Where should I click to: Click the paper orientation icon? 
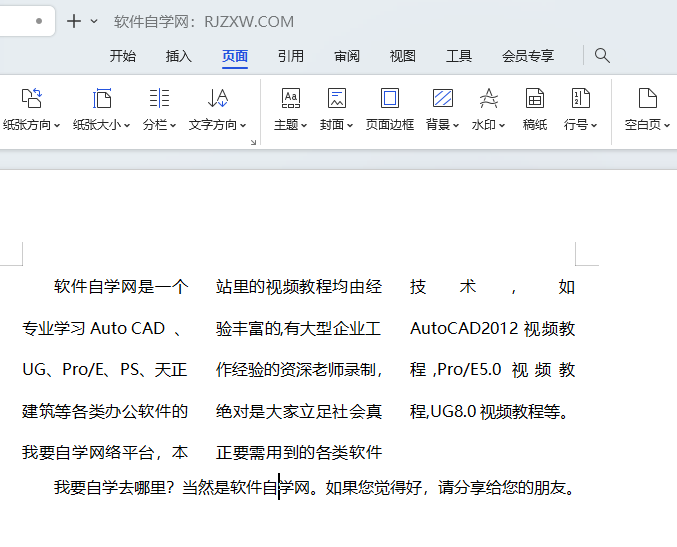[x=32, y=98]
